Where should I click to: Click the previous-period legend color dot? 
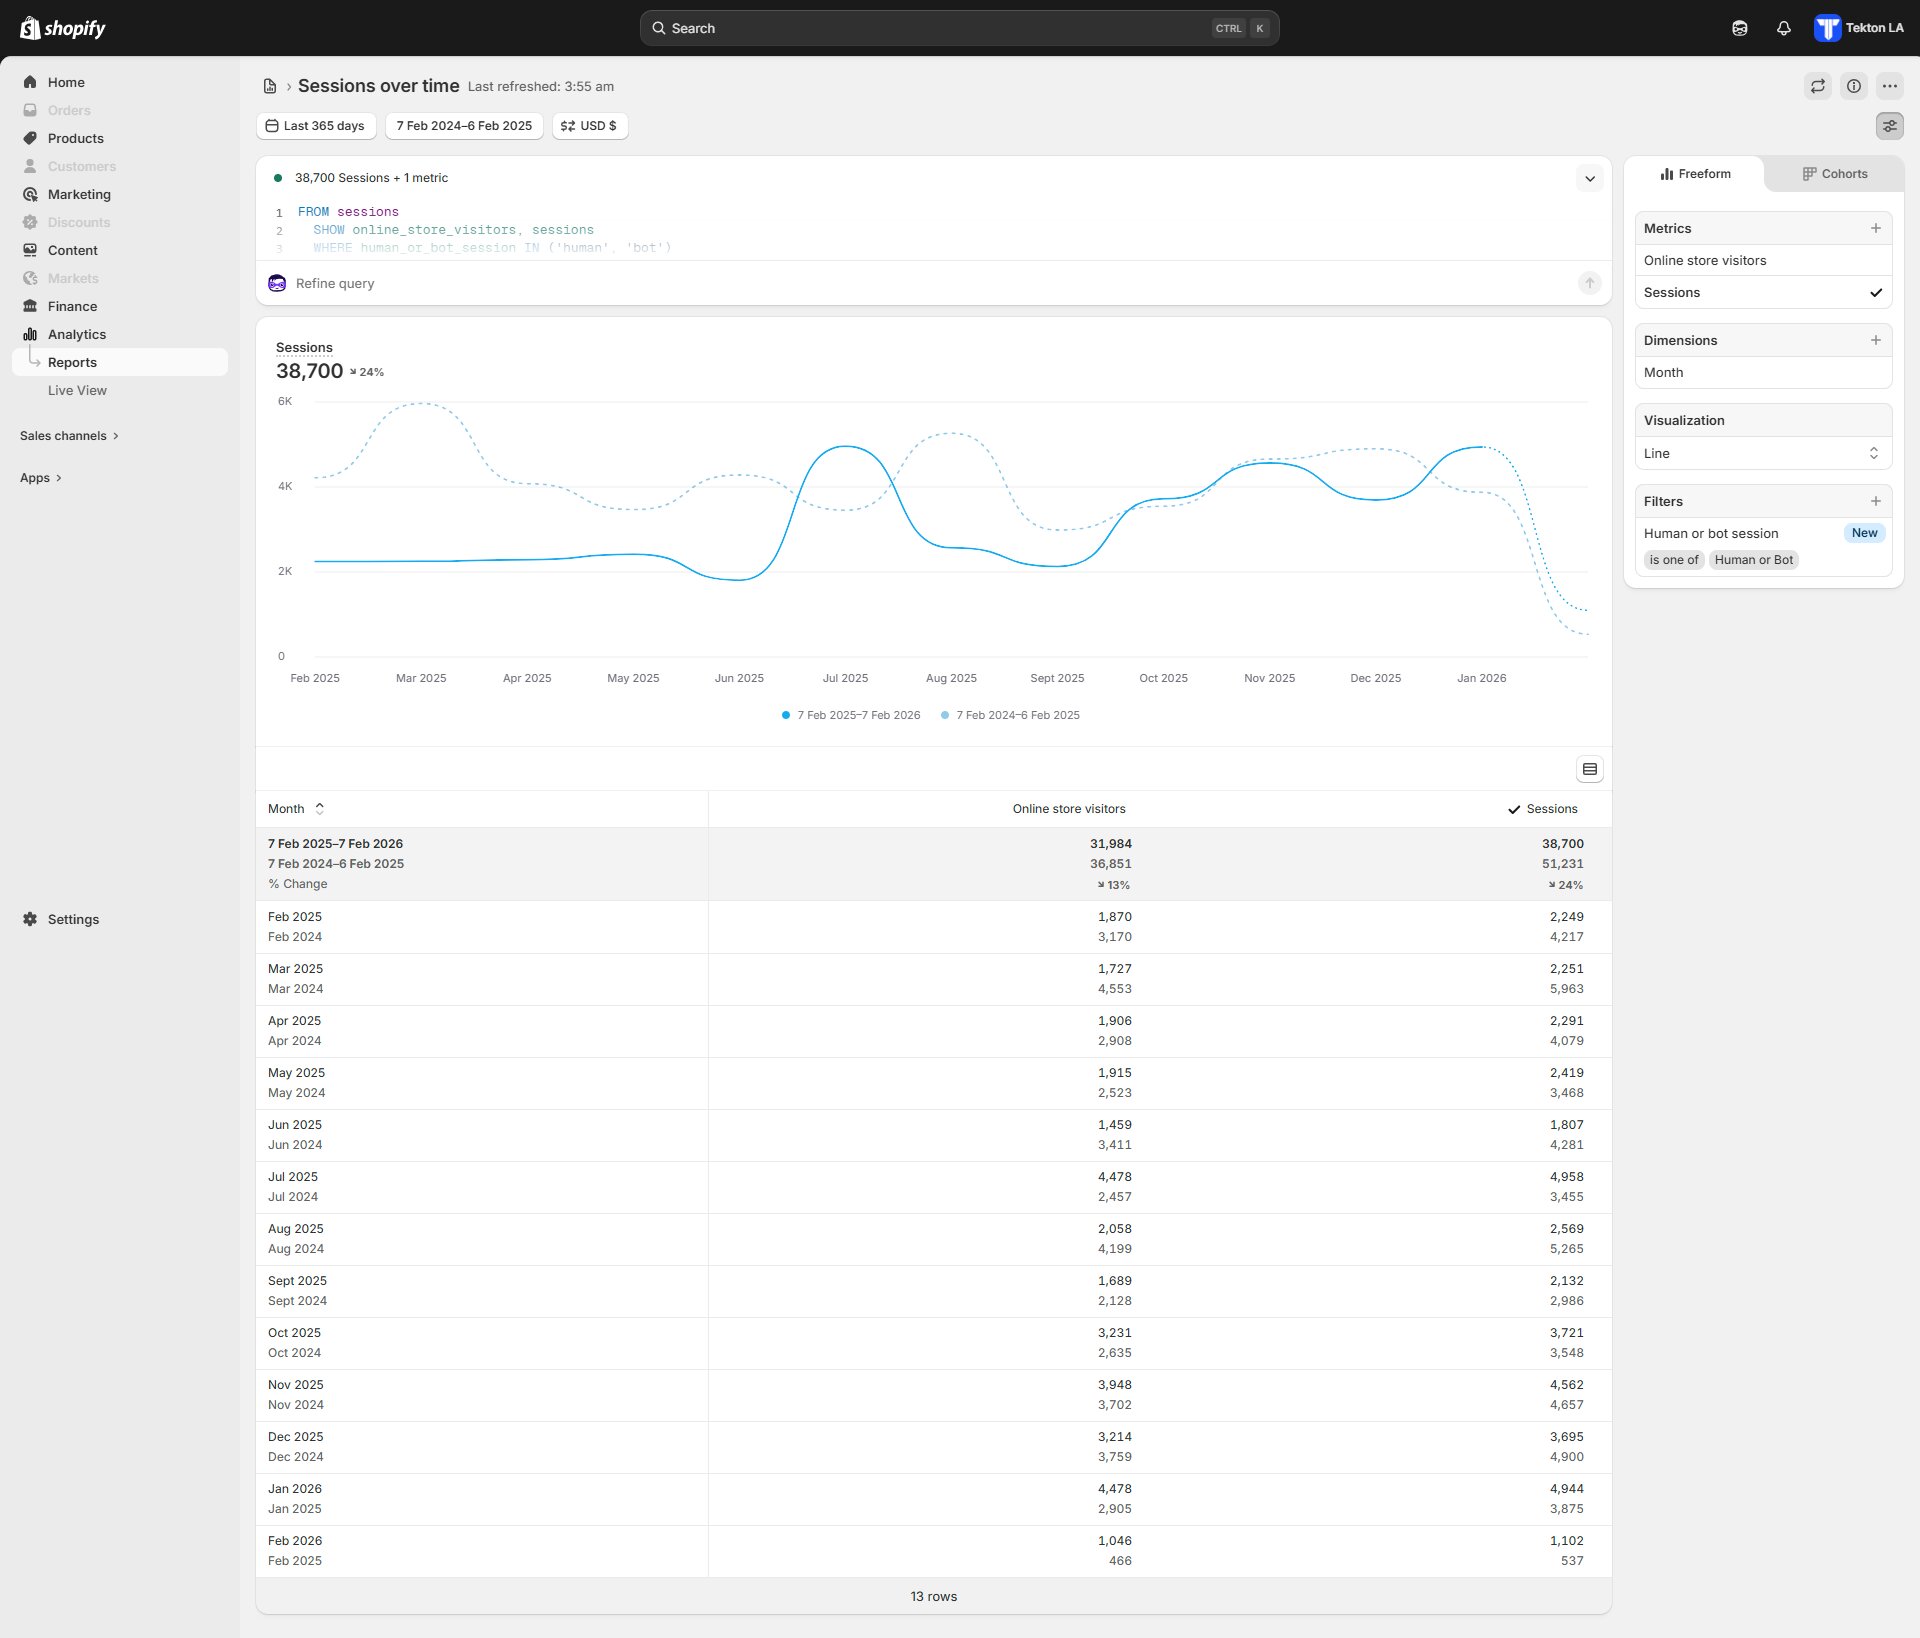click(x=945, y=715)
